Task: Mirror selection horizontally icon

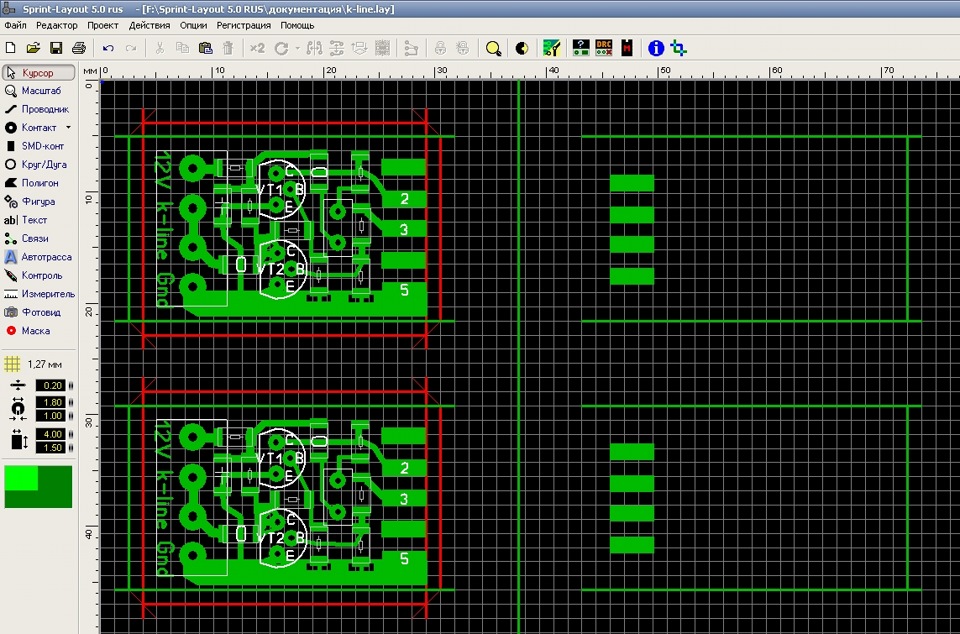Action: click(x=314, y=48)
